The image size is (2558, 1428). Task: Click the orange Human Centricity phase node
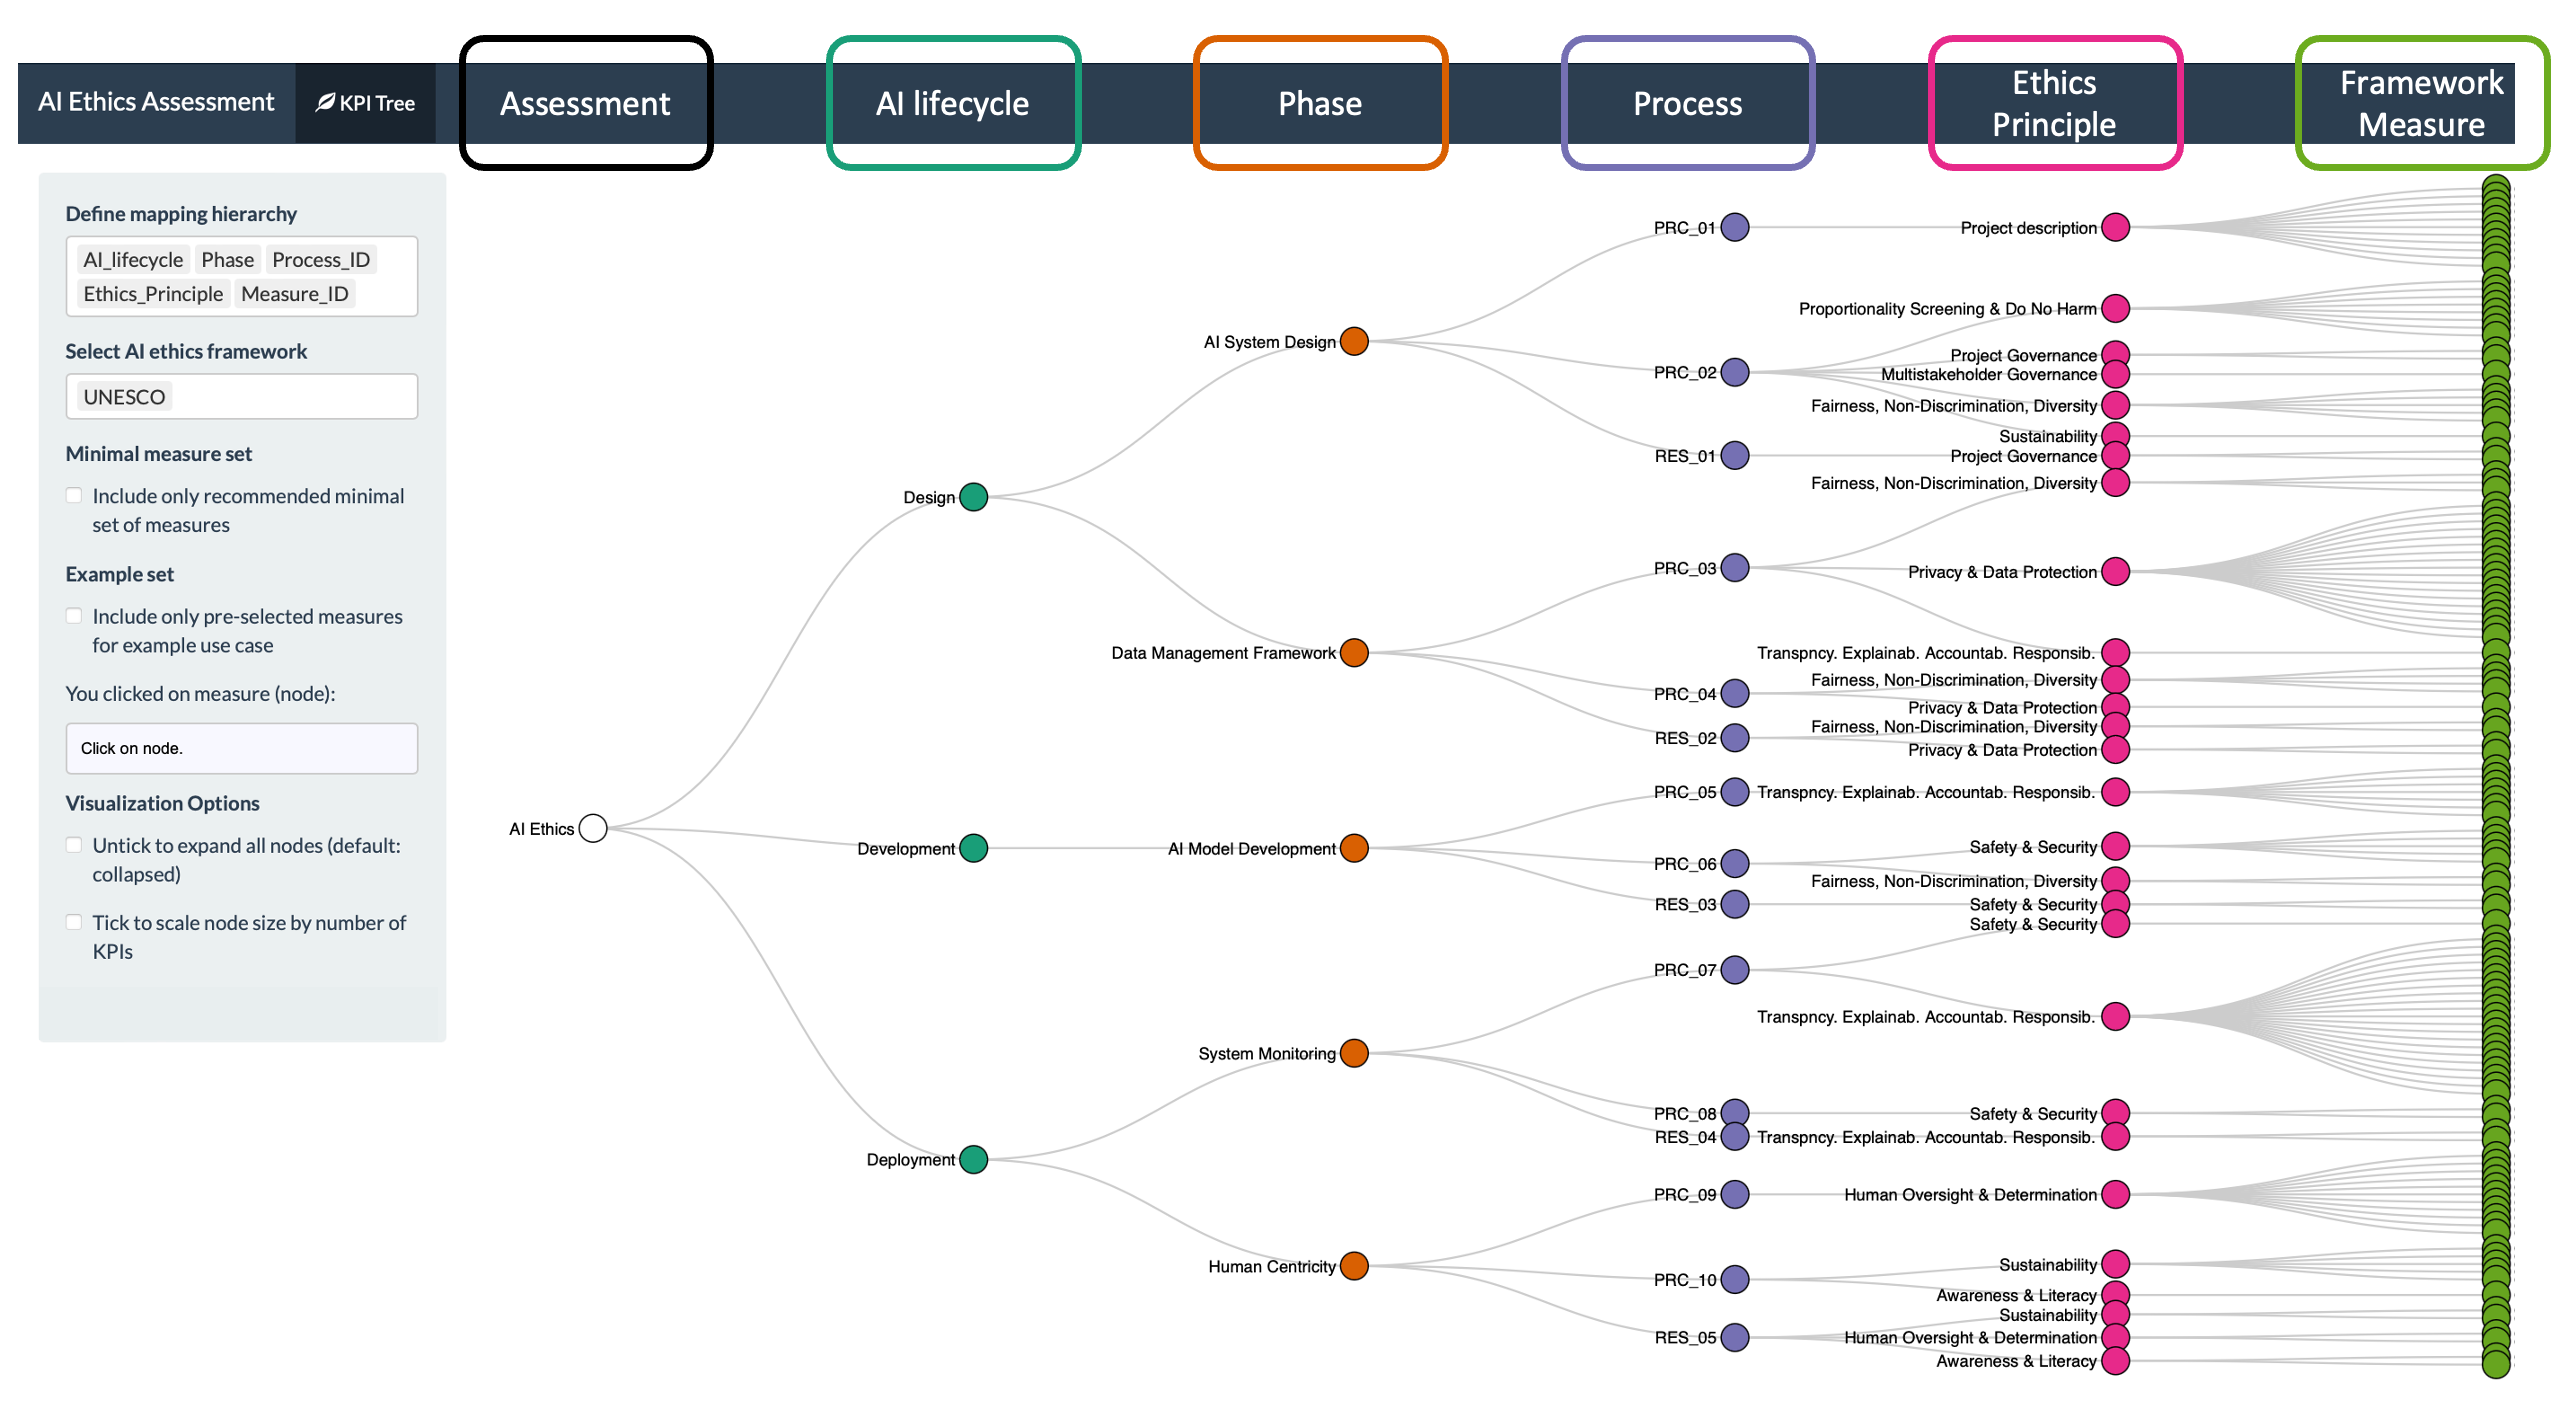tap(1354, 1266)
